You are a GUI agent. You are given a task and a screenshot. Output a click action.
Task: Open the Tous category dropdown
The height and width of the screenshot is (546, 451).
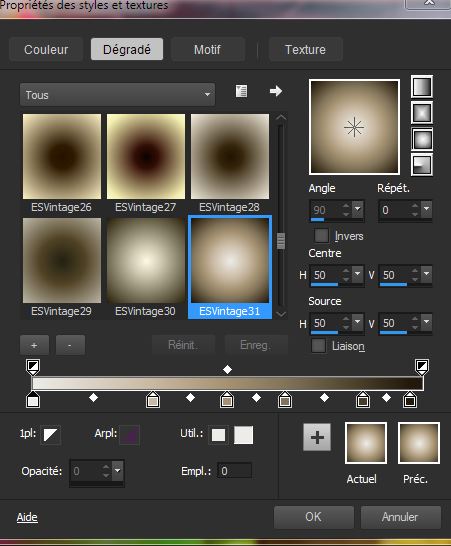click(x=117, y=94)
